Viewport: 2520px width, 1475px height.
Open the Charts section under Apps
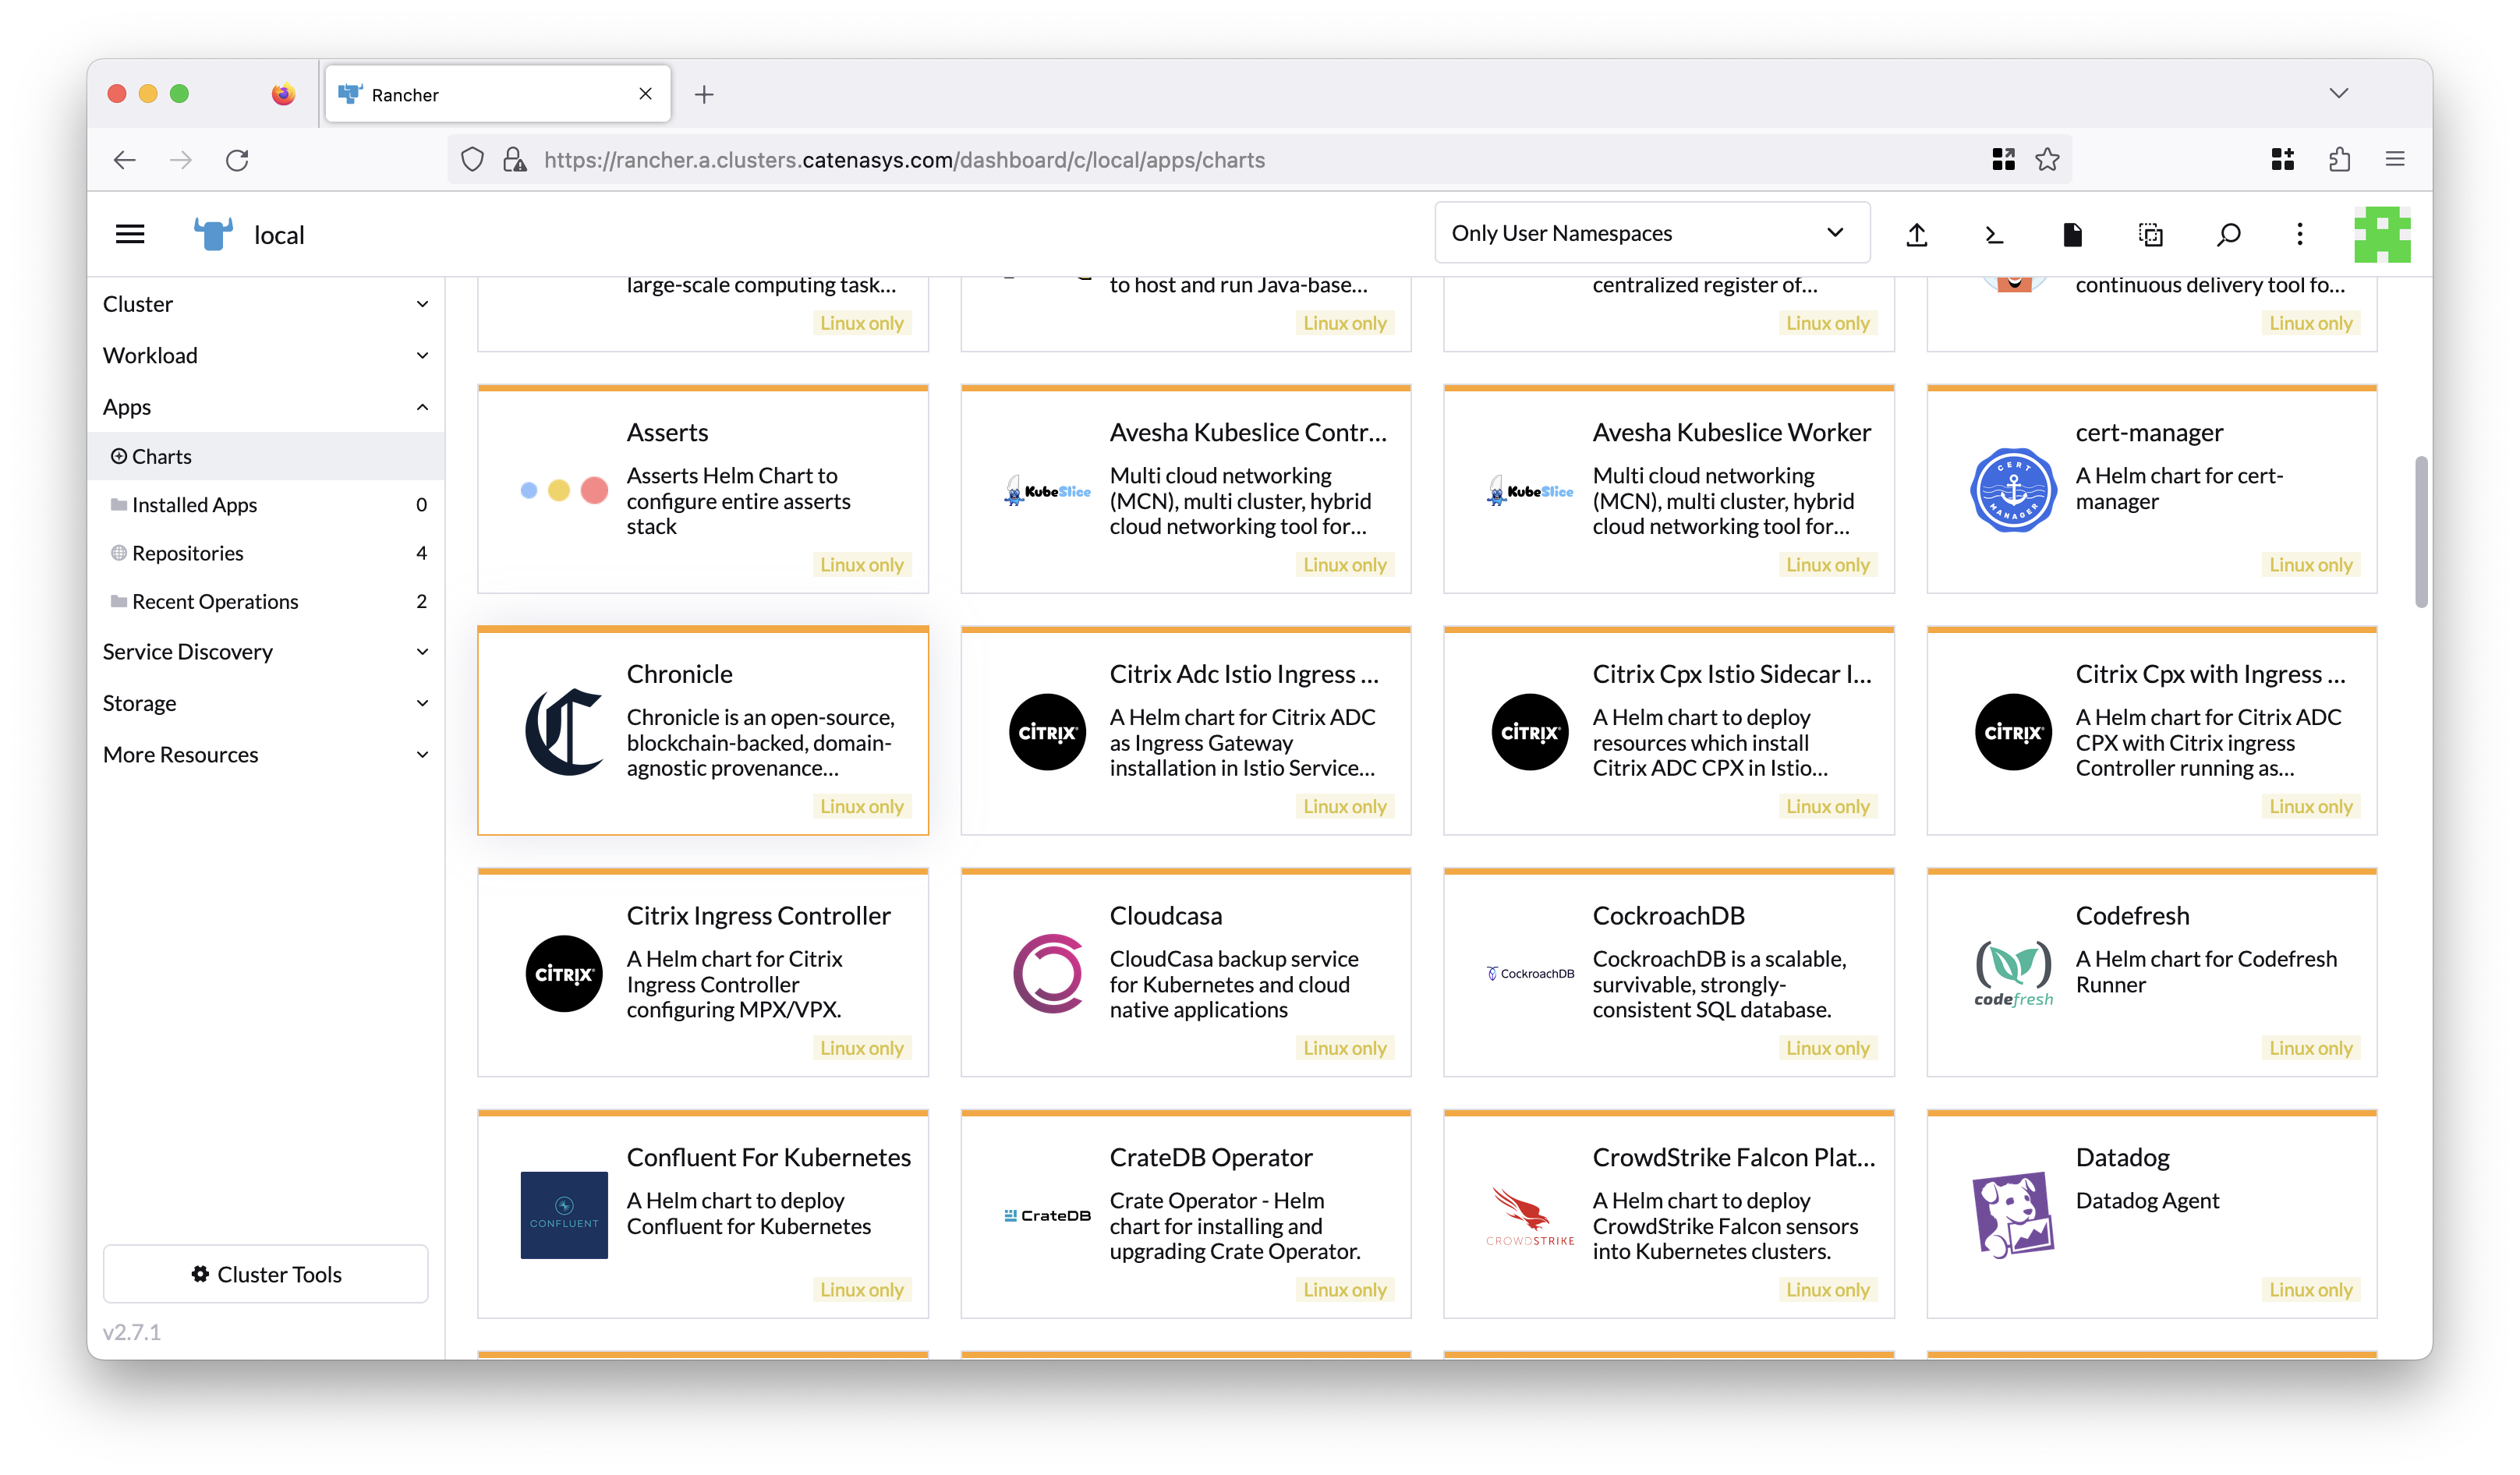160,455
